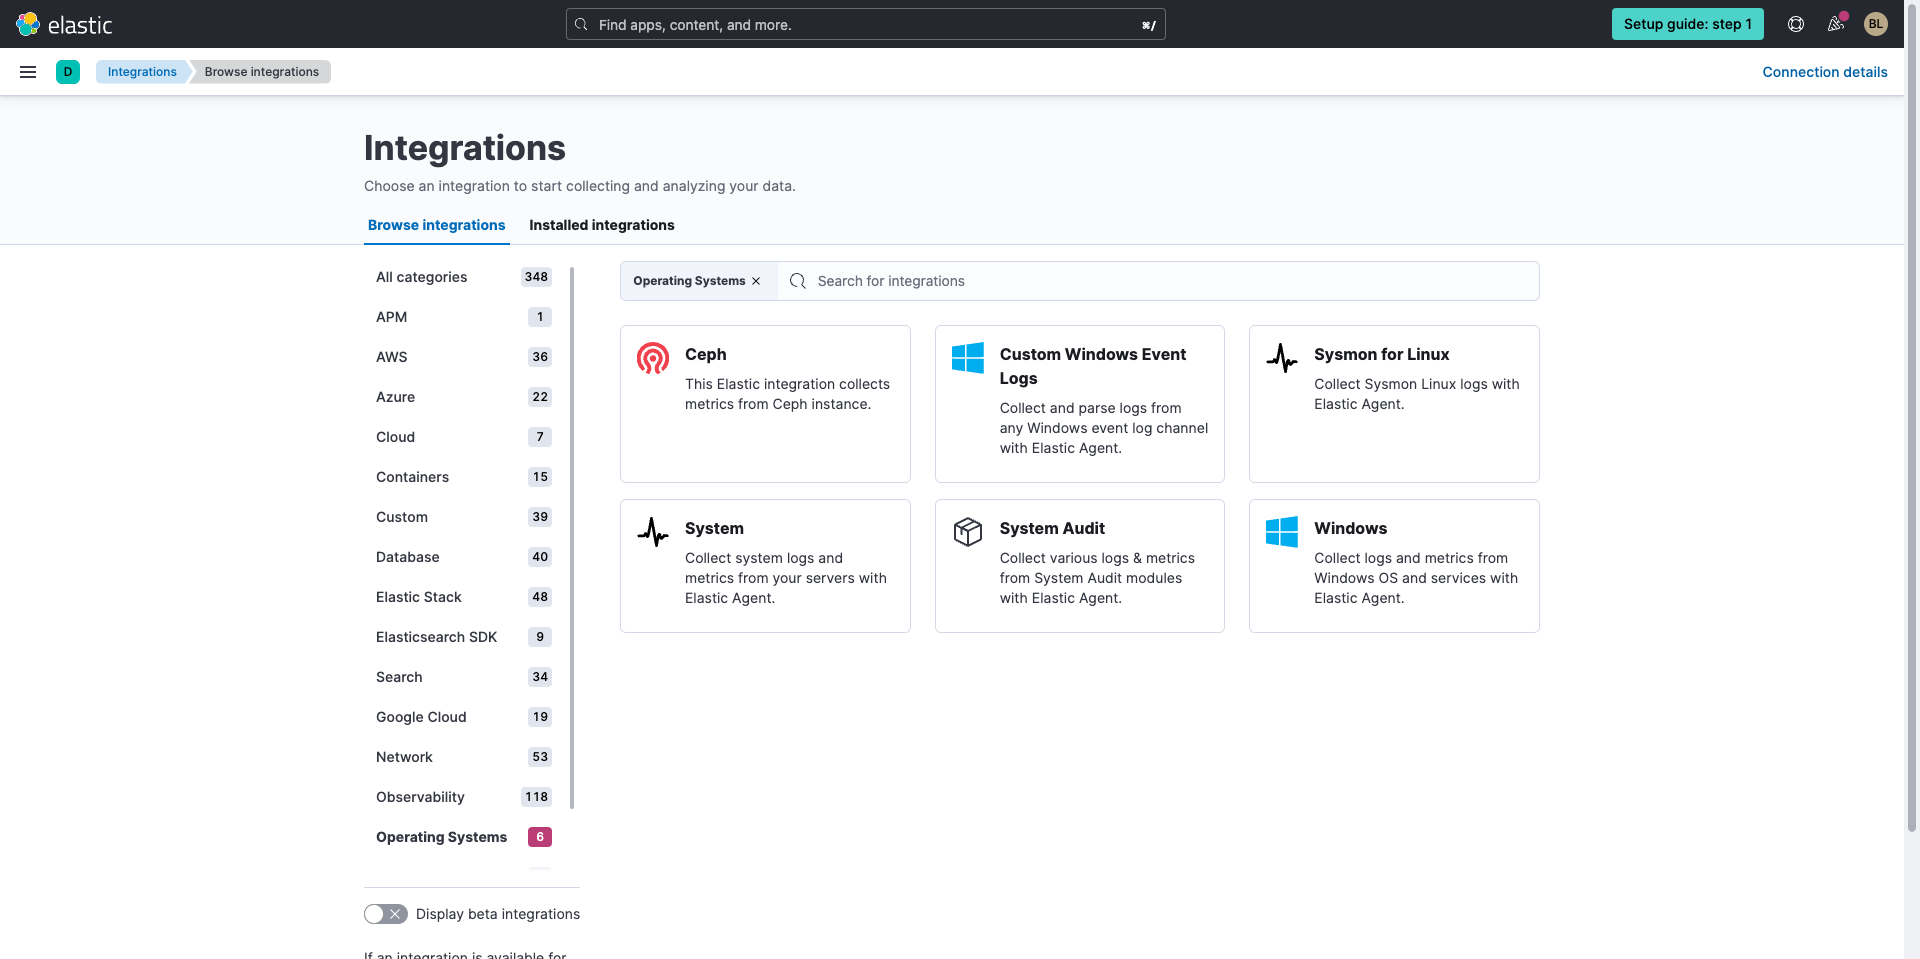The width and height of the screenshot is (1920, 959).
Task: Select Elastic Stack category
Action: click(x=464, y=597)
